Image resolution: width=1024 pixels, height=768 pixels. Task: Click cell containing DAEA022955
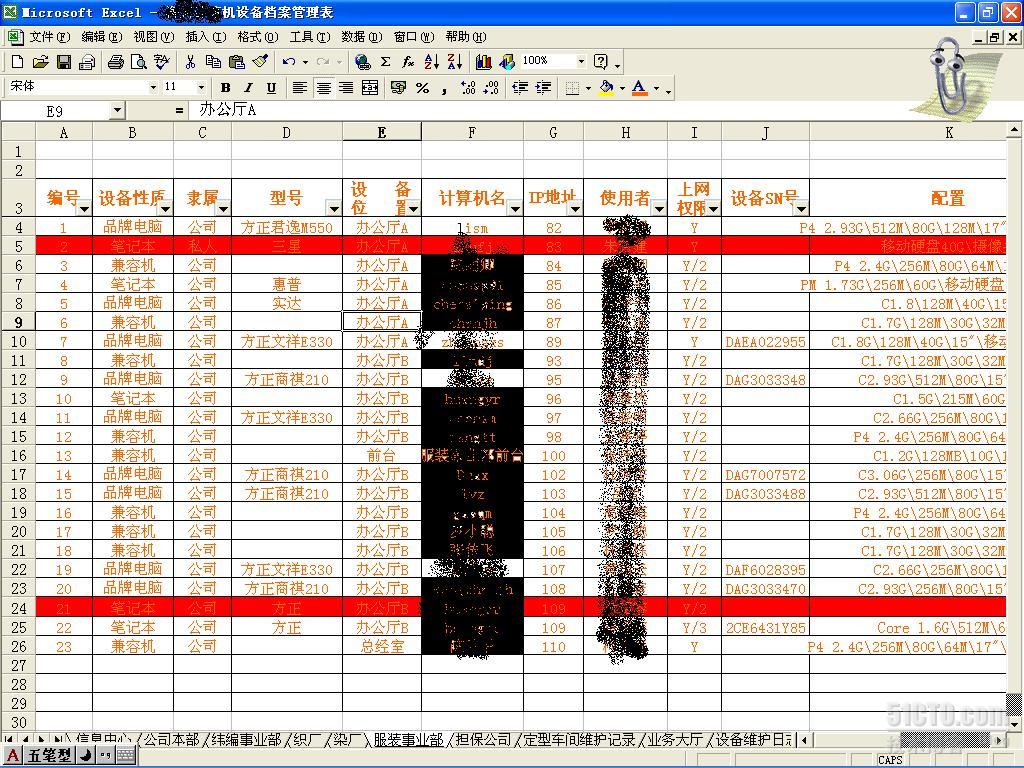[765, 342]
